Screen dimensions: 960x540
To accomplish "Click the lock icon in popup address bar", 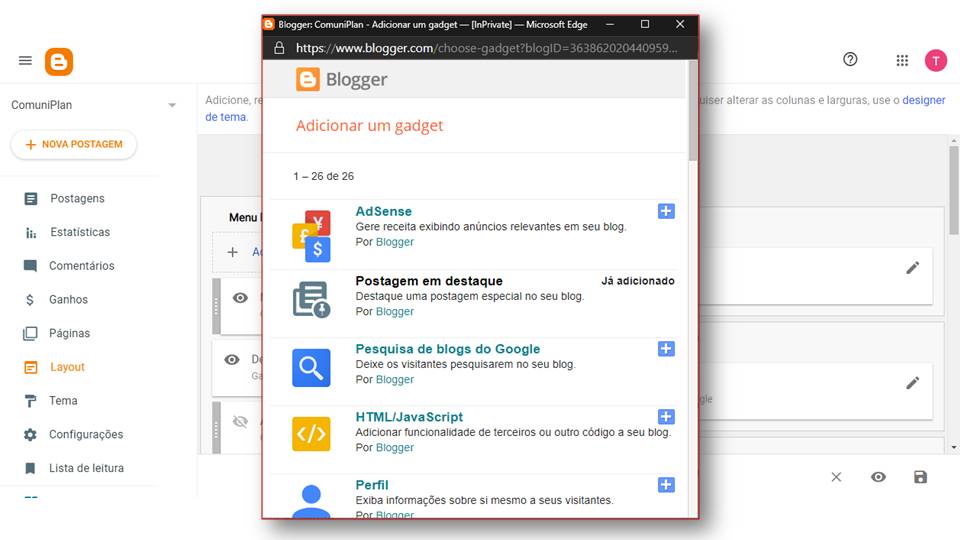I will (279, 48).
